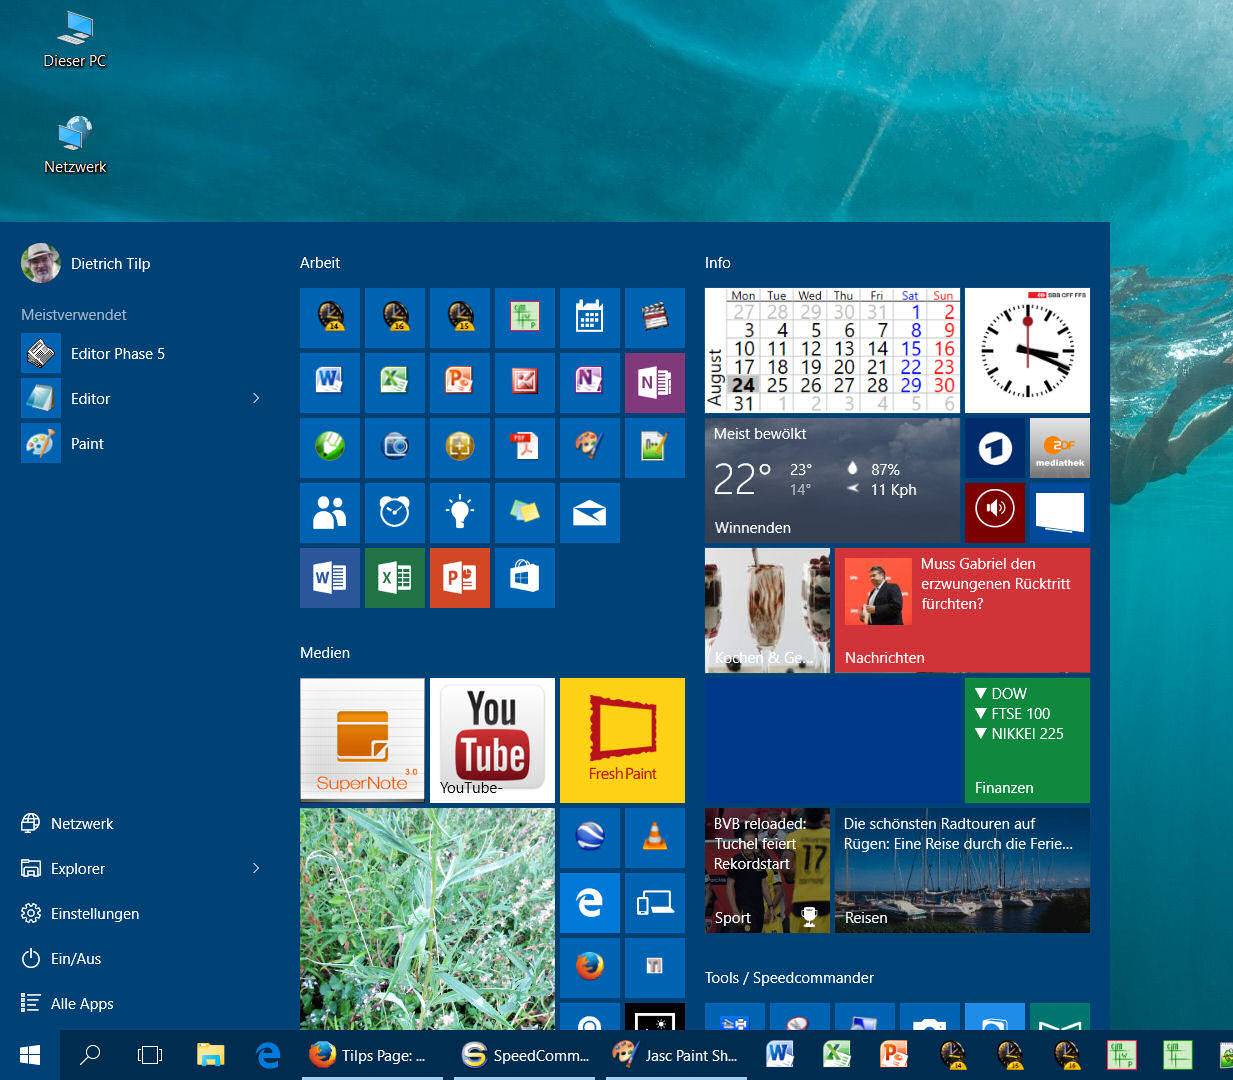1233x1080 pixels.
Task: Click the Task View button on taskbar
Action: [149, 1055]
